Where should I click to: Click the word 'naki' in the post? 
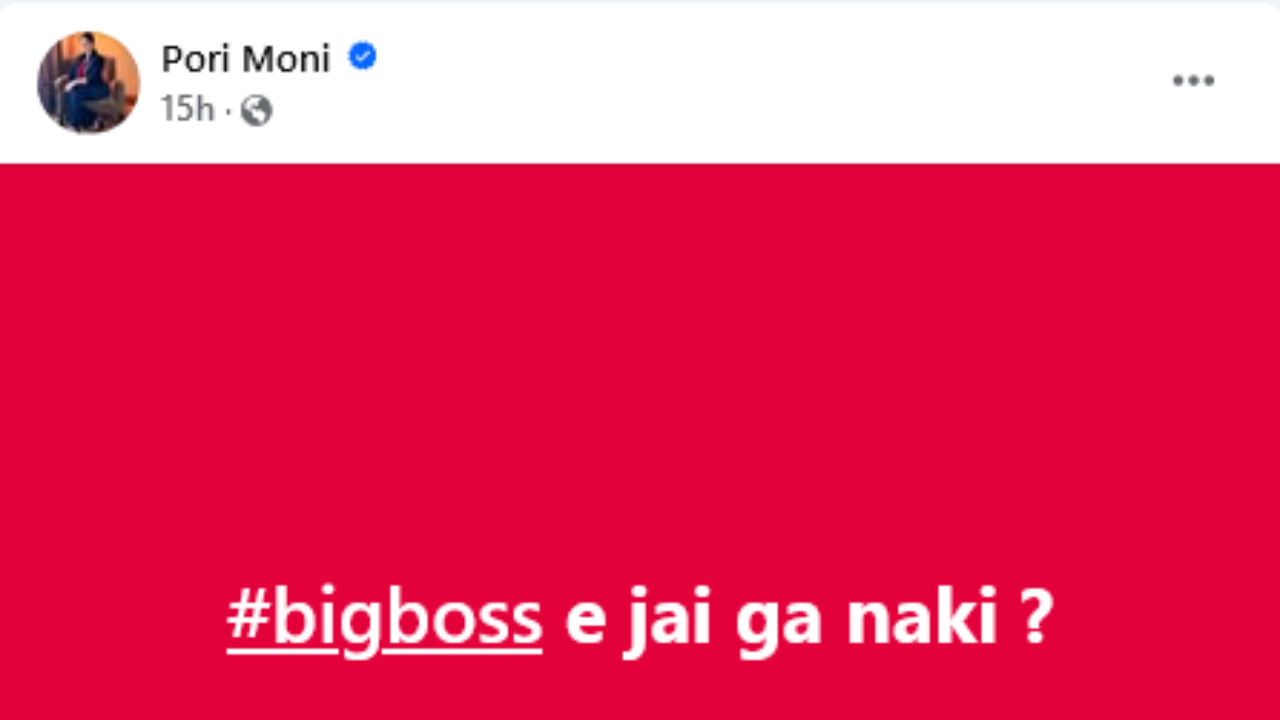click(921, 620)
